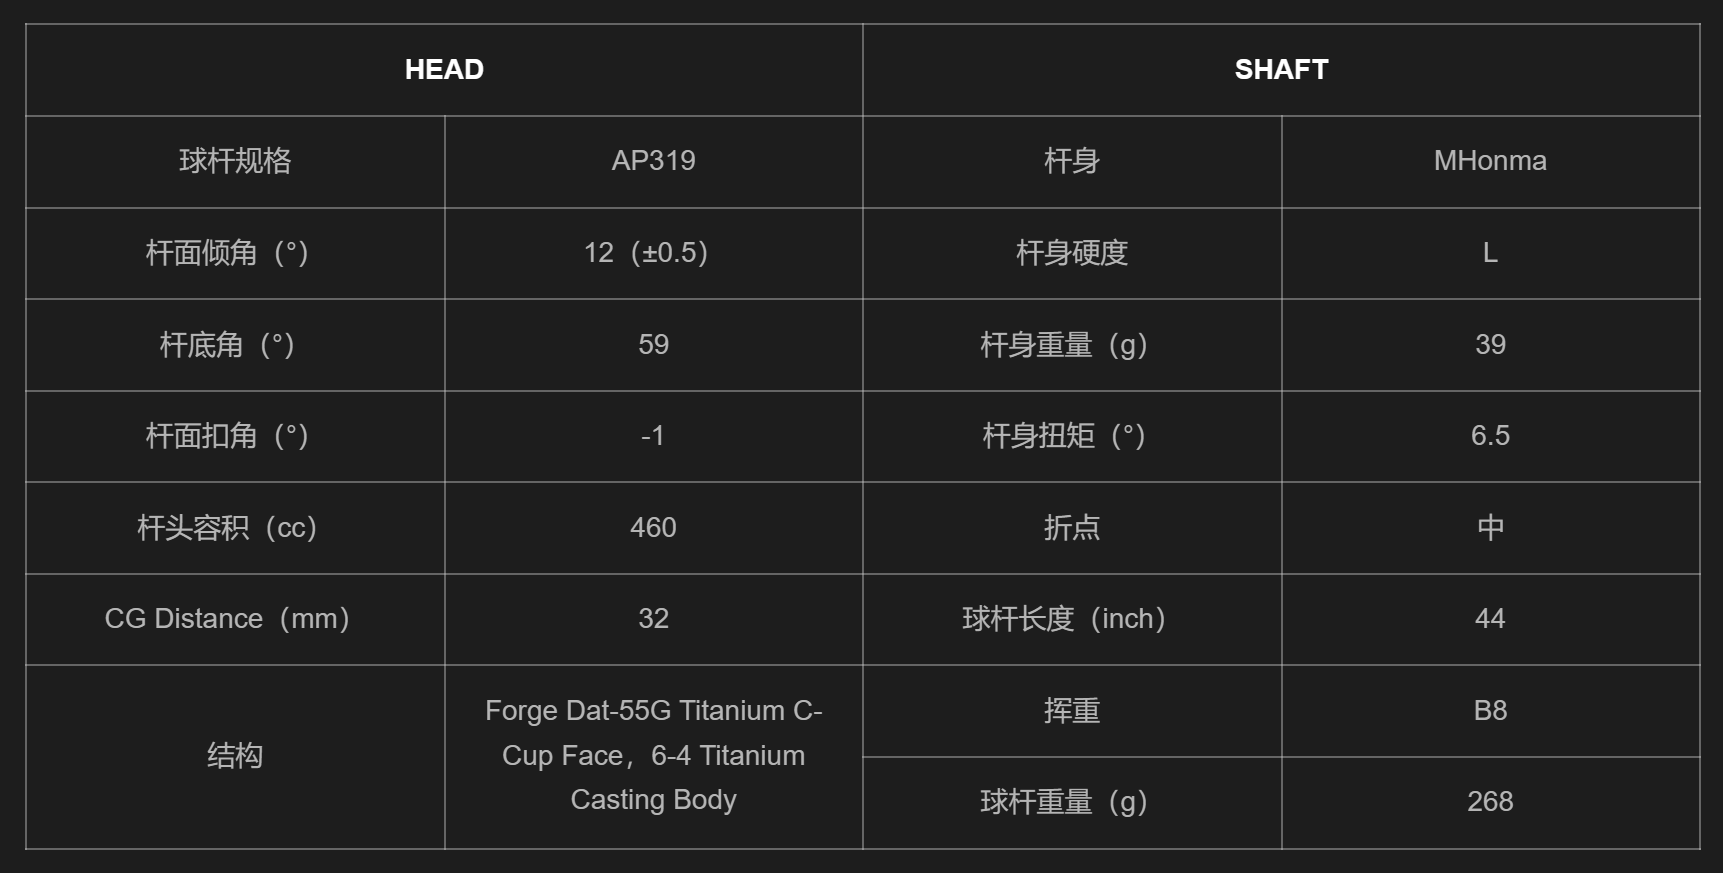Viewport: 1723px width, 873px height.
Task: Click the club length value 44
Action: click(x=1490, y=619)
